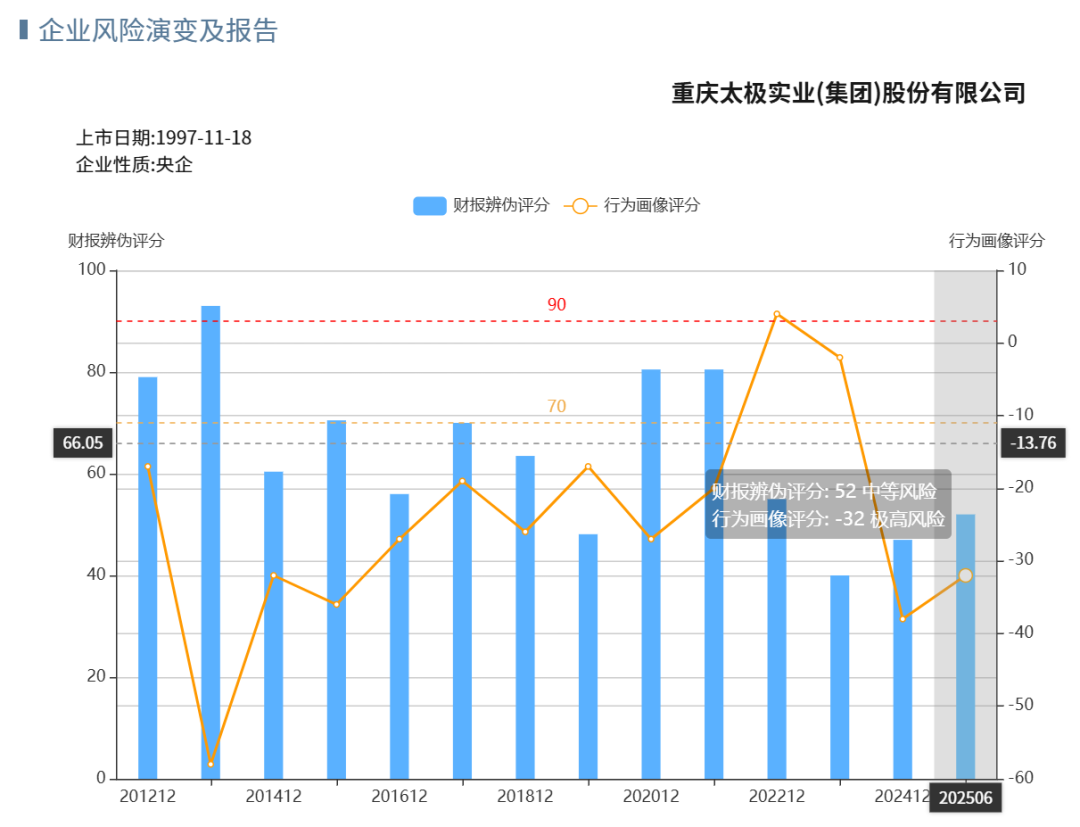Click the 上市日期:1997-11-18 text

[x=163, y=138]
